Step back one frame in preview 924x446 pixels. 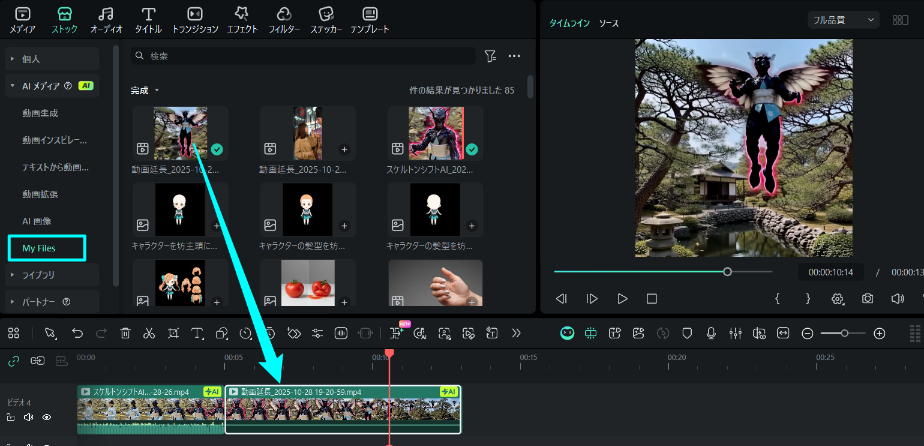561,299
